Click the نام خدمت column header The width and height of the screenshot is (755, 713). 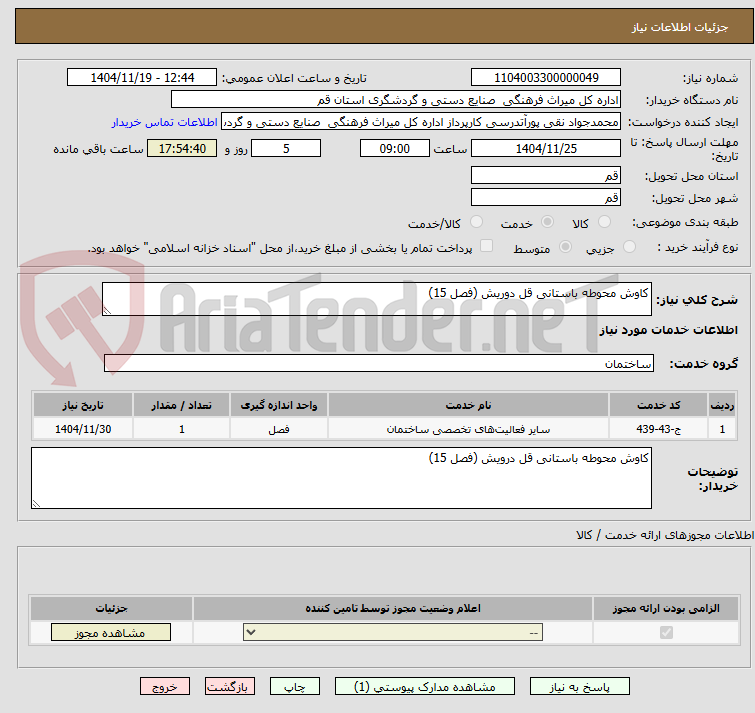coord(469,405)
